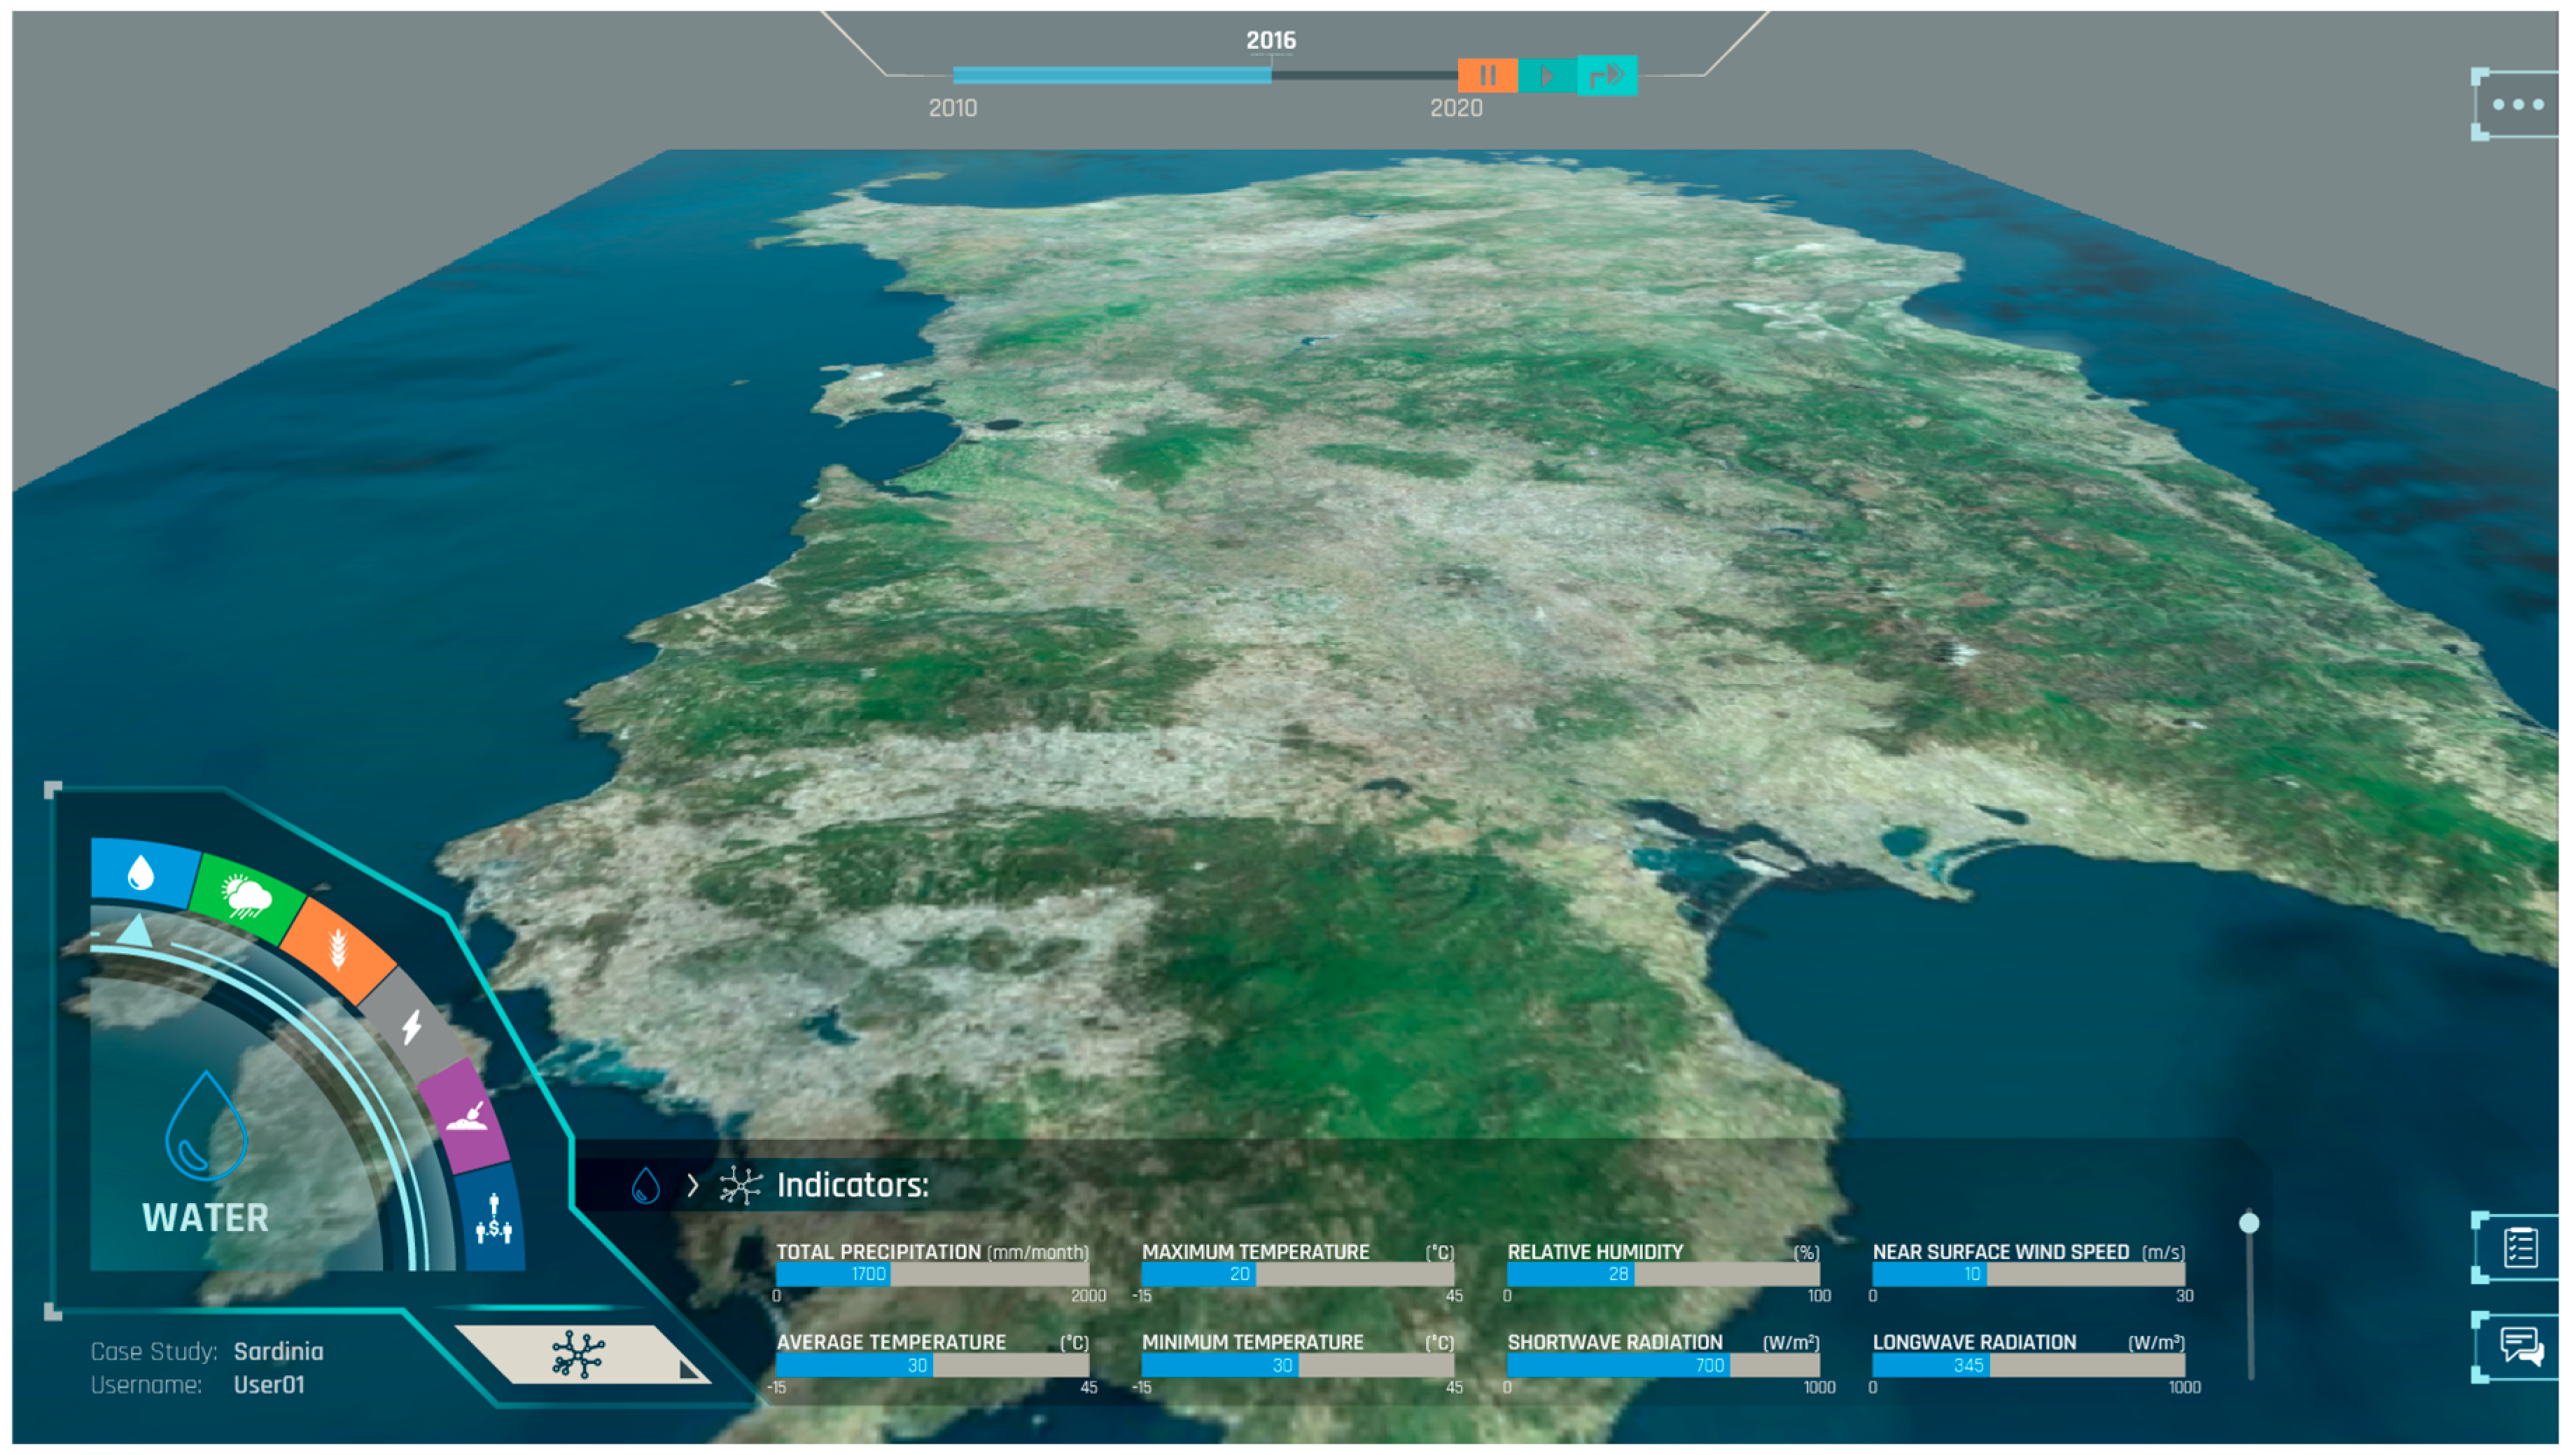Select the dark blue Socio-economic people icon

[493, 1218]
